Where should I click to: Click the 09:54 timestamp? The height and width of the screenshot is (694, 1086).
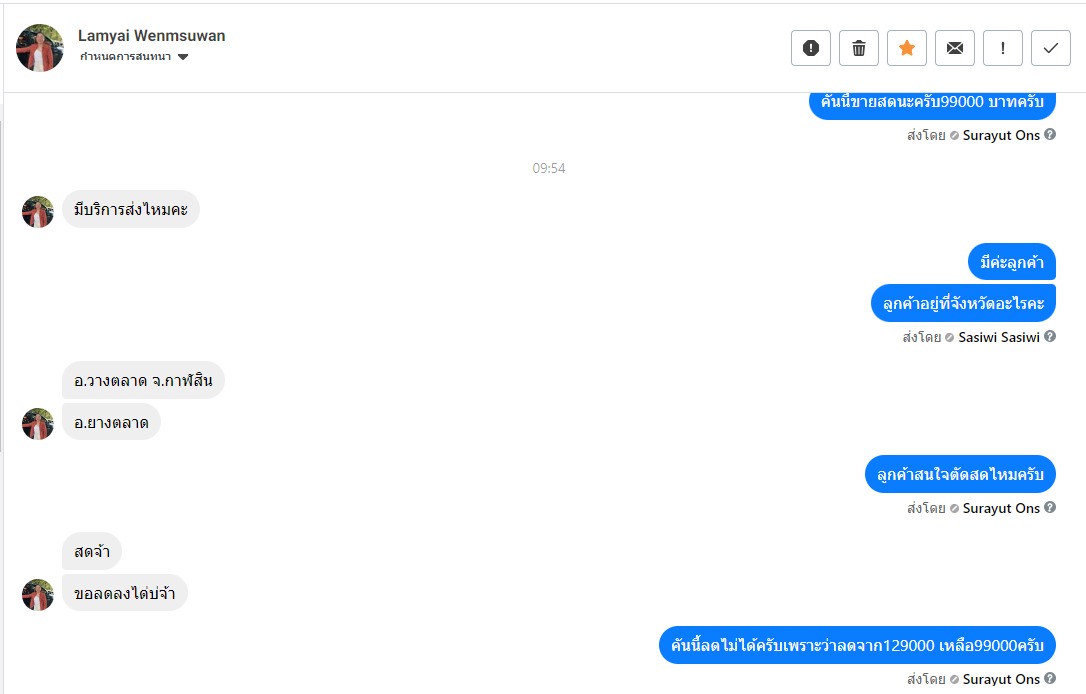[x=549, y=168]
